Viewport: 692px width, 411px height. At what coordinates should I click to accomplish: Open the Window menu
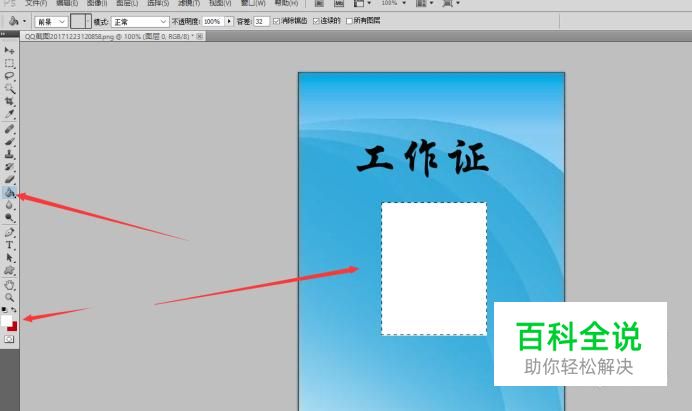point(253,3)
